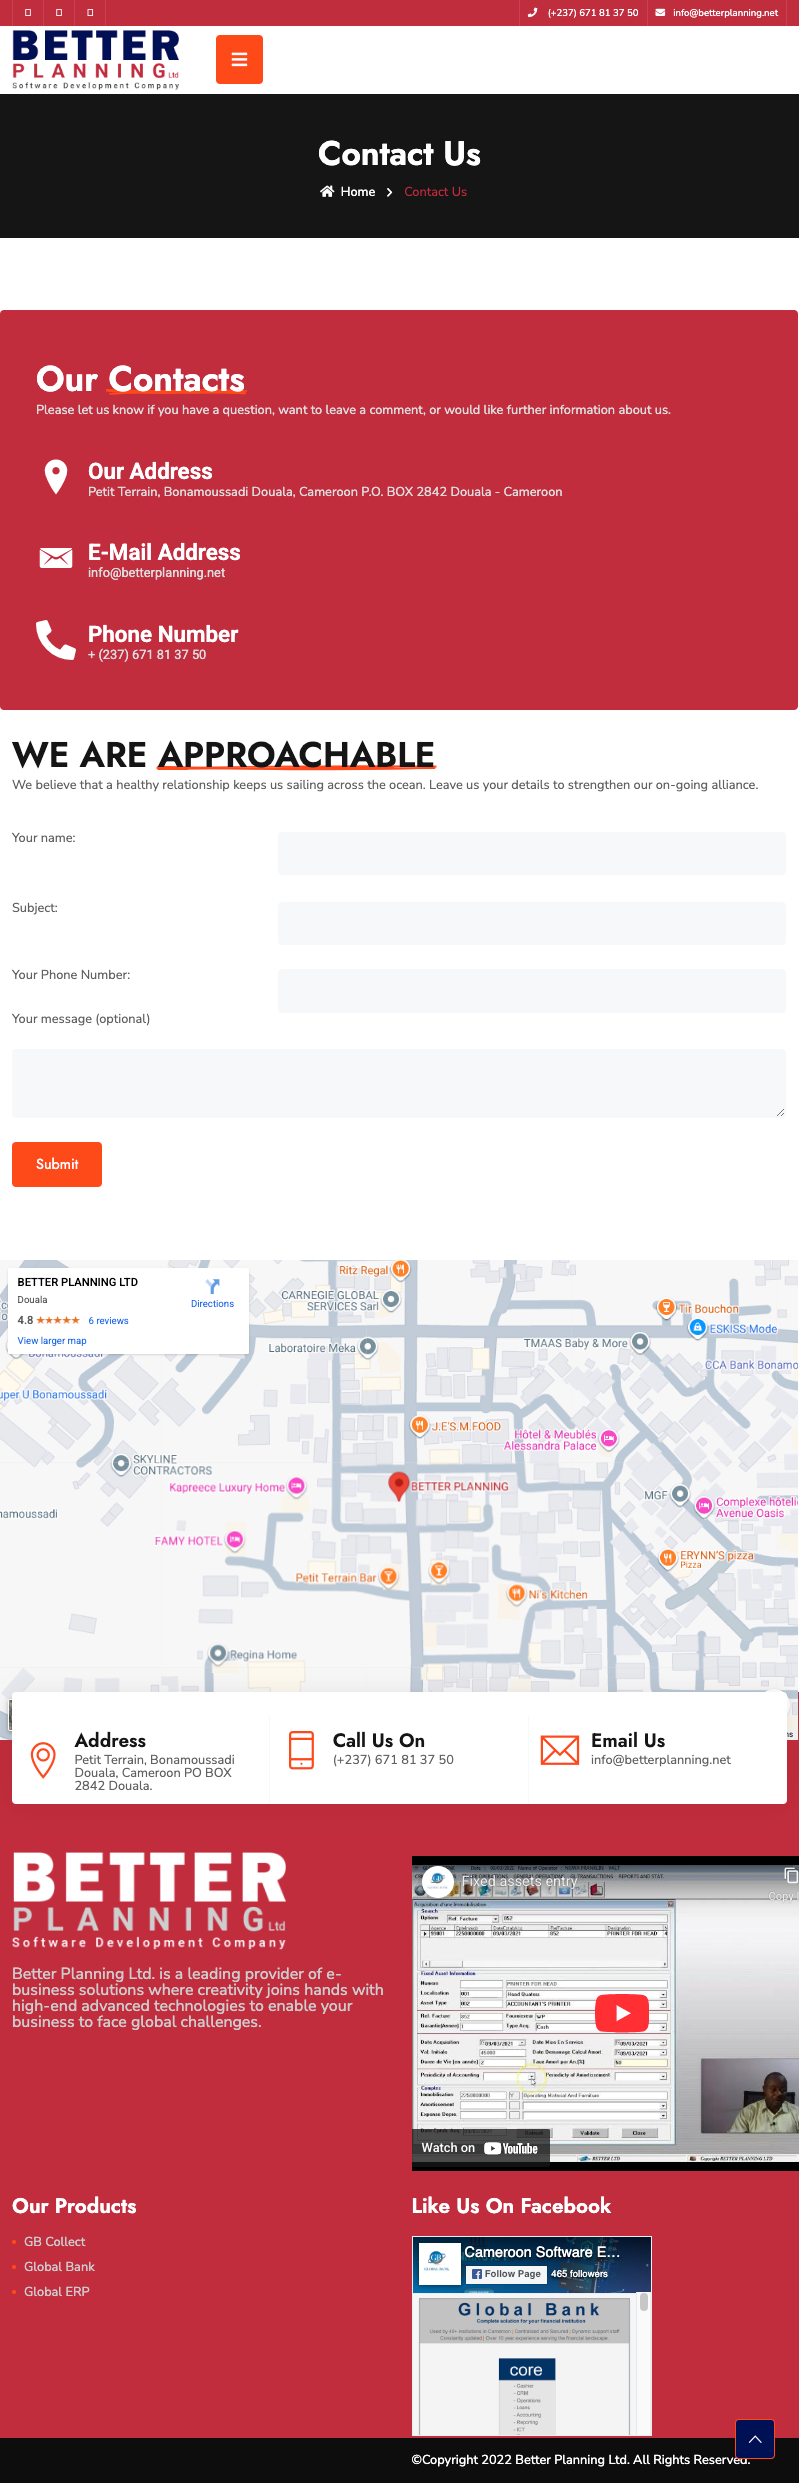Image resolution: width=799 pixels, height=2484 pixels.
Task: Click the envelope icon beside Email Us
Action: (560, 1750)
